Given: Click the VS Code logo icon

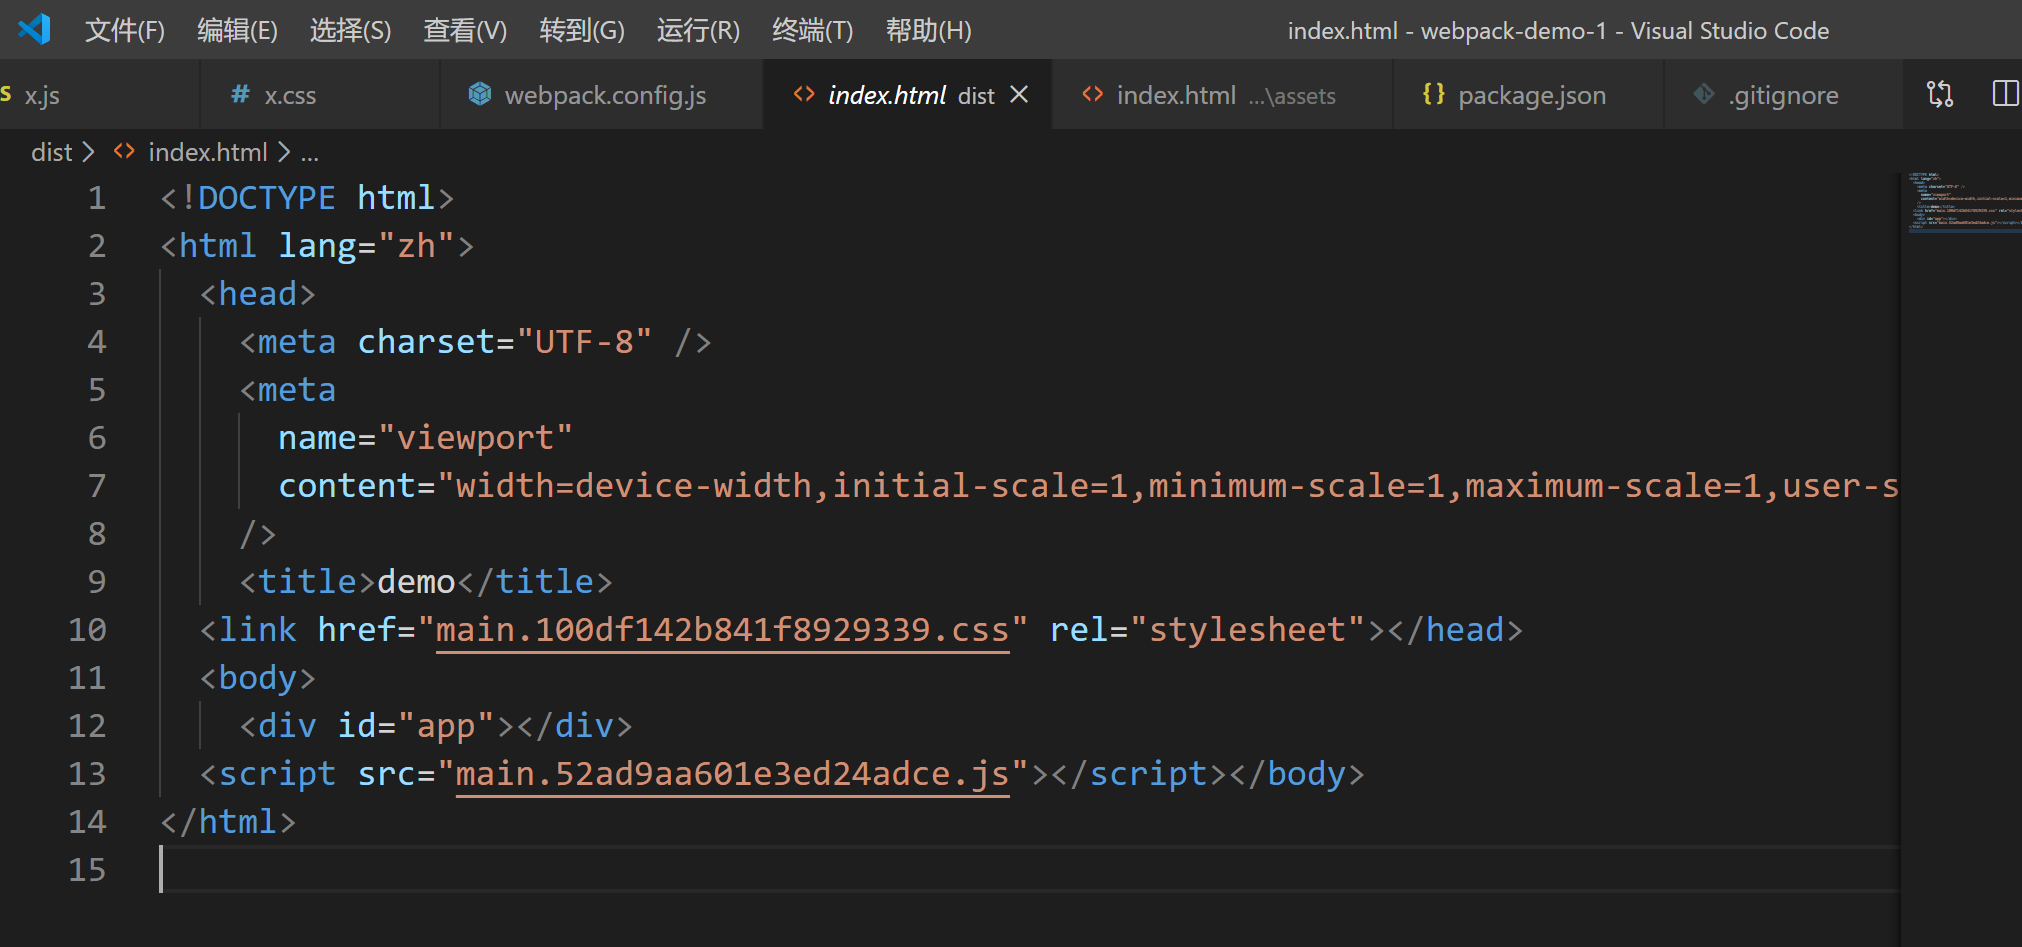Looking at the screenshot, I should (x=34, y=29).
